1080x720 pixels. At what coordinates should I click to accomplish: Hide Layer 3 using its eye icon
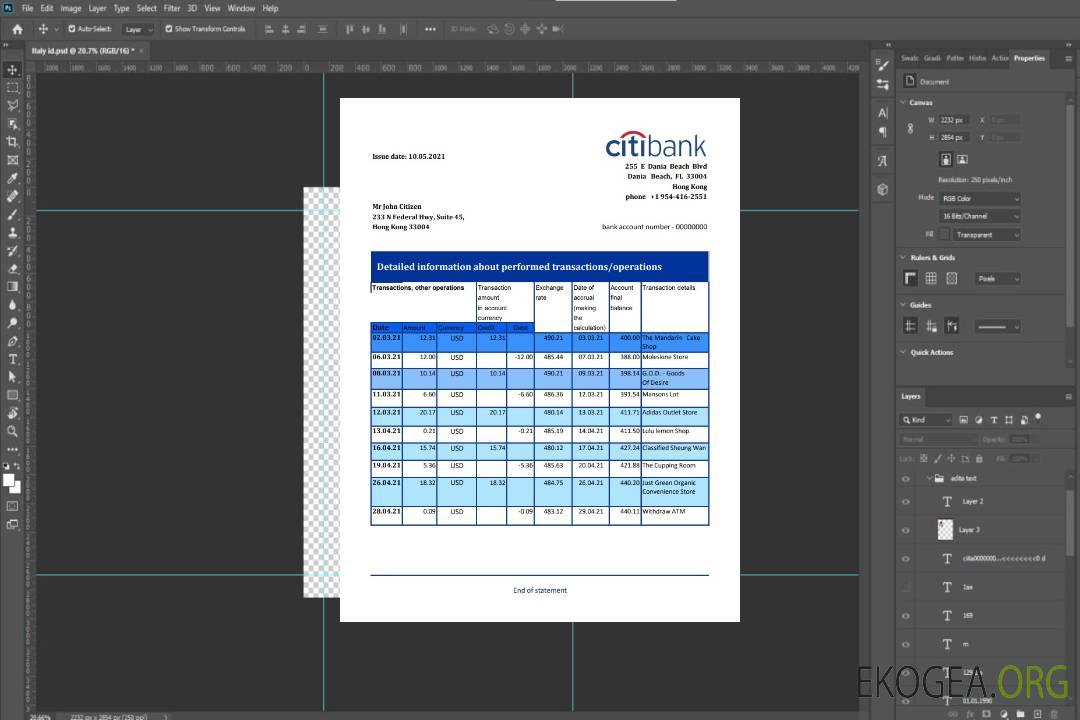coord(906,530)
